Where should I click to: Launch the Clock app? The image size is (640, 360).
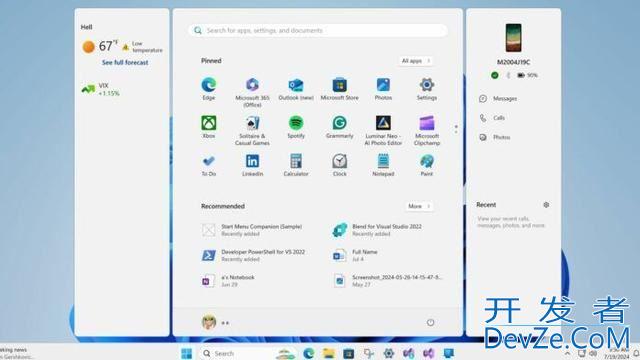click(340, 165)
